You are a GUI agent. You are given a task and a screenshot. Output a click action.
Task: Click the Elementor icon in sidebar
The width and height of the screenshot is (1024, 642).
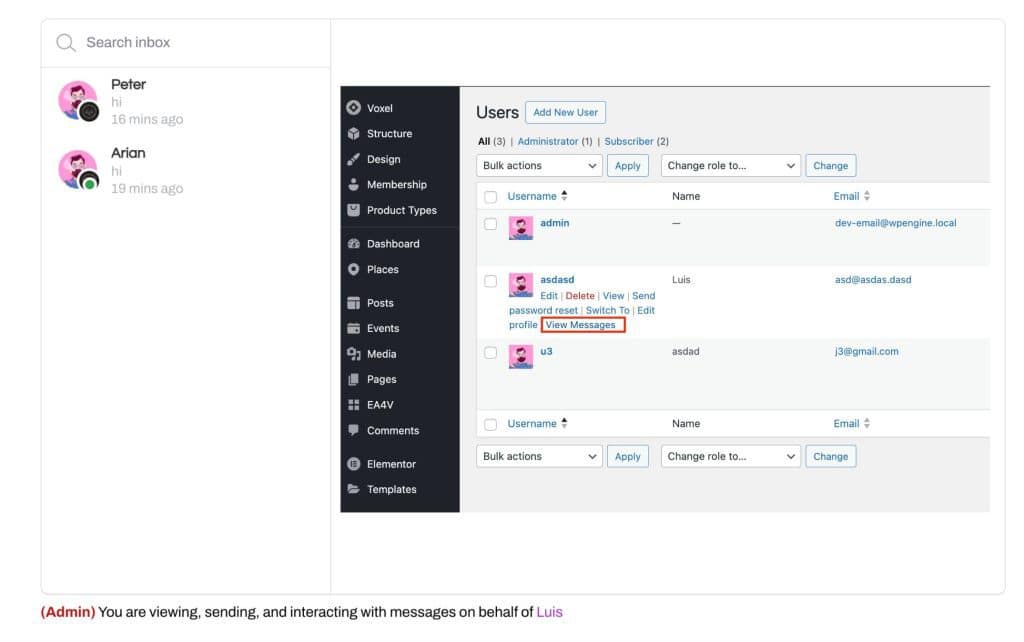point(353,464)
